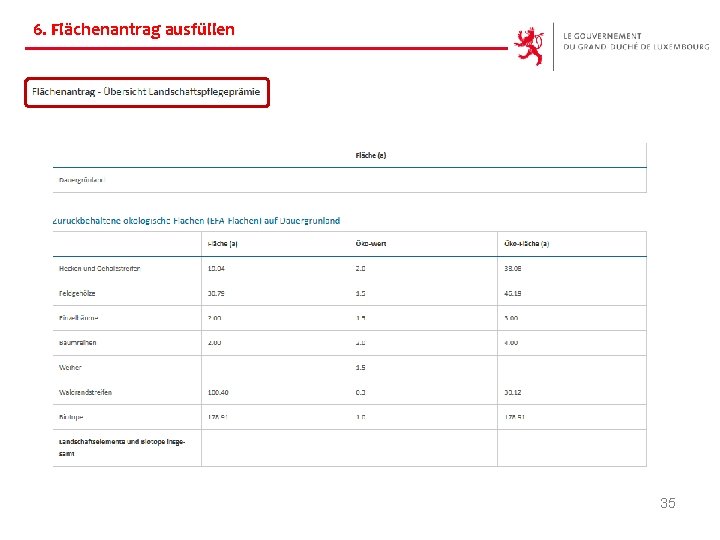Image resolution: width=720 pixels, height=540 pixels.
Task: Click the Öko-Fläche value in Feldgehölze row
Action: [512, 293]
